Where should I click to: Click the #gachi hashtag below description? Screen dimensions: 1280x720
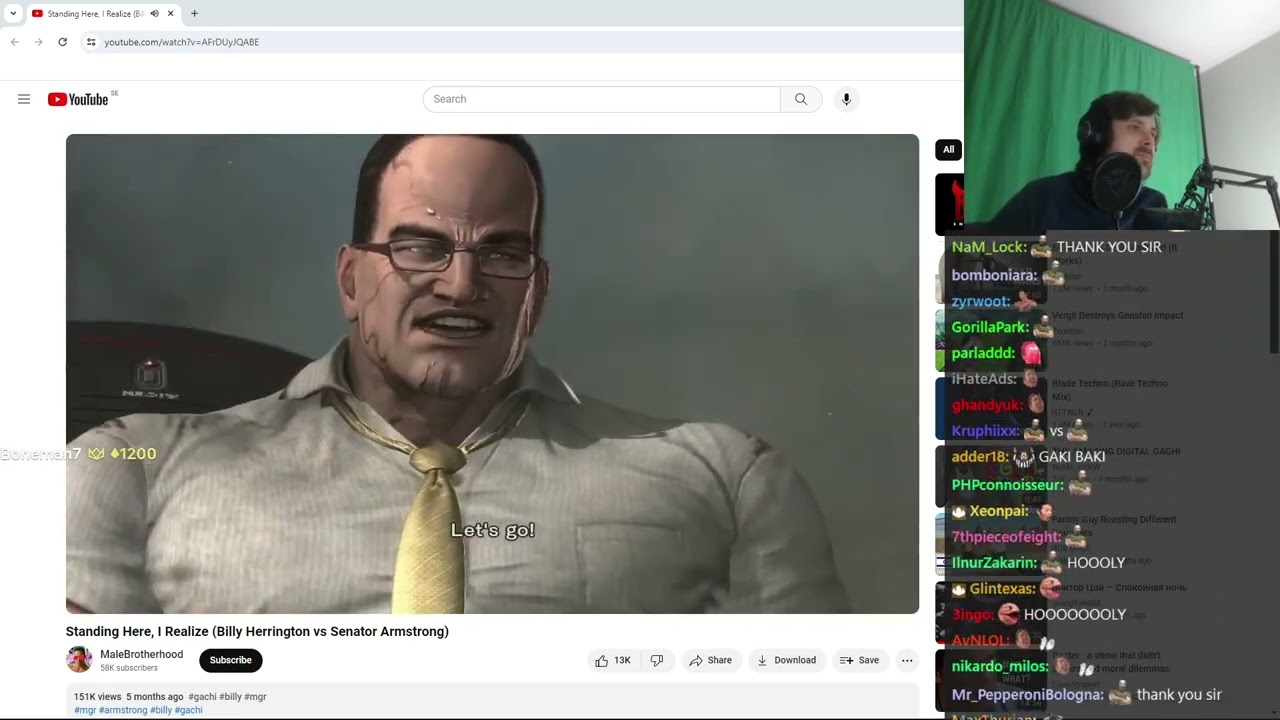(188, 710)
